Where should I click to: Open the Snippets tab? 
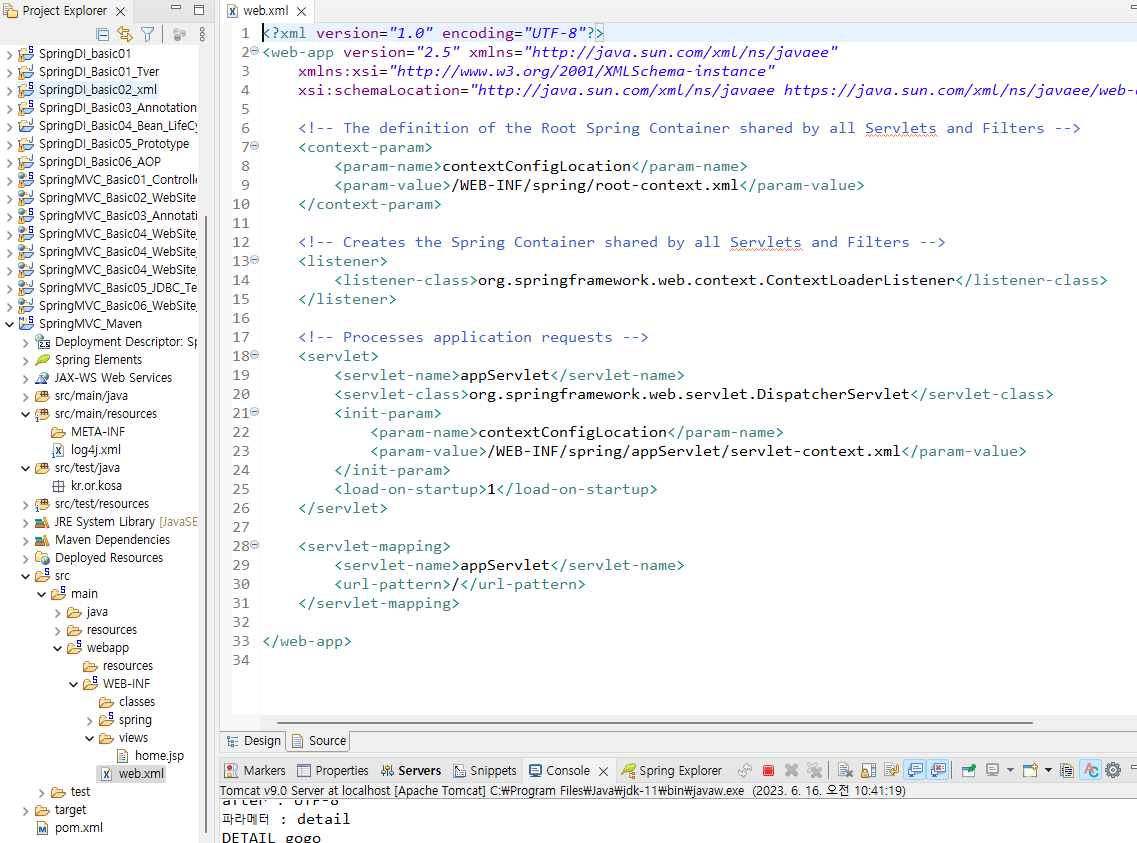485,771
